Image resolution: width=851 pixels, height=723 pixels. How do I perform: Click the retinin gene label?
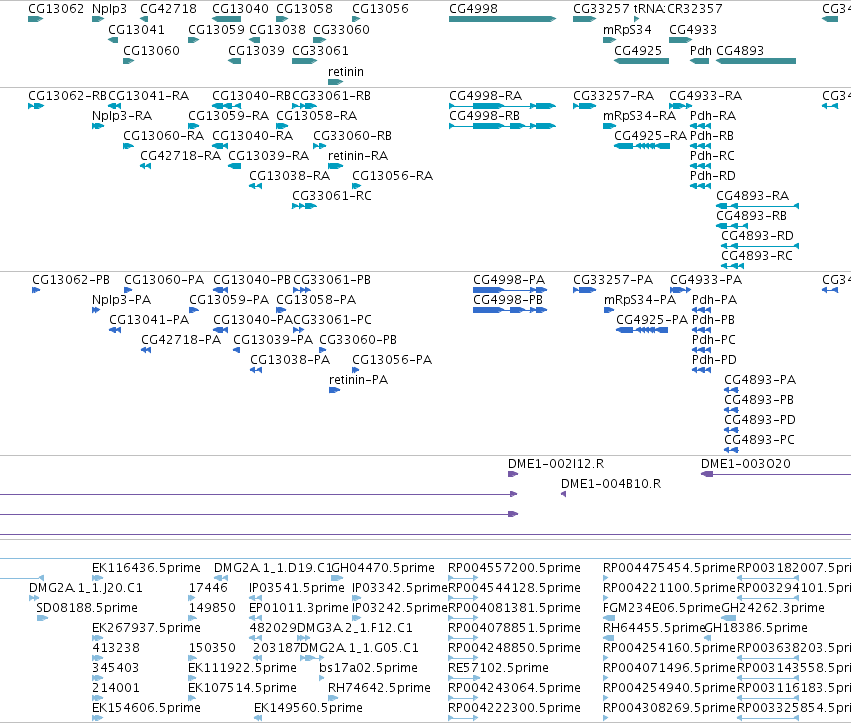pyautogui.click(x=346, y=72)
